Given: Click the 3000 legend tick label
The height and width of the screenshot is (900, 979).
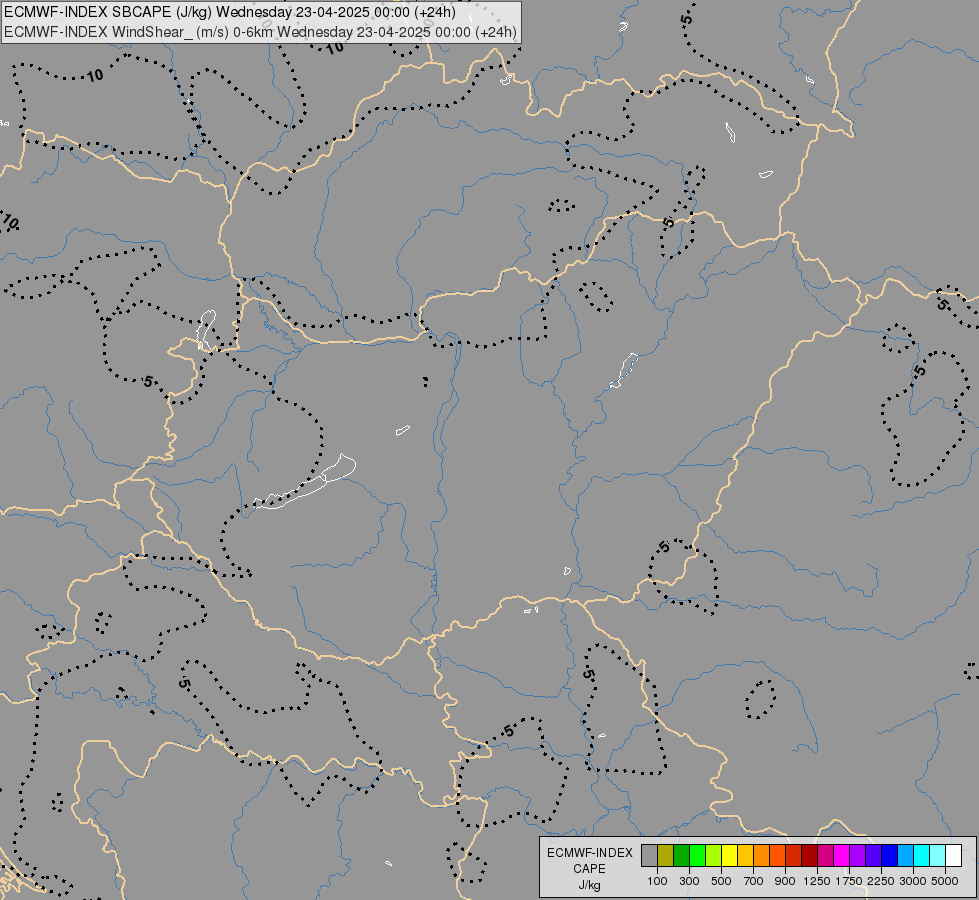Looking at the screenshot, I should tap(913, 881).
